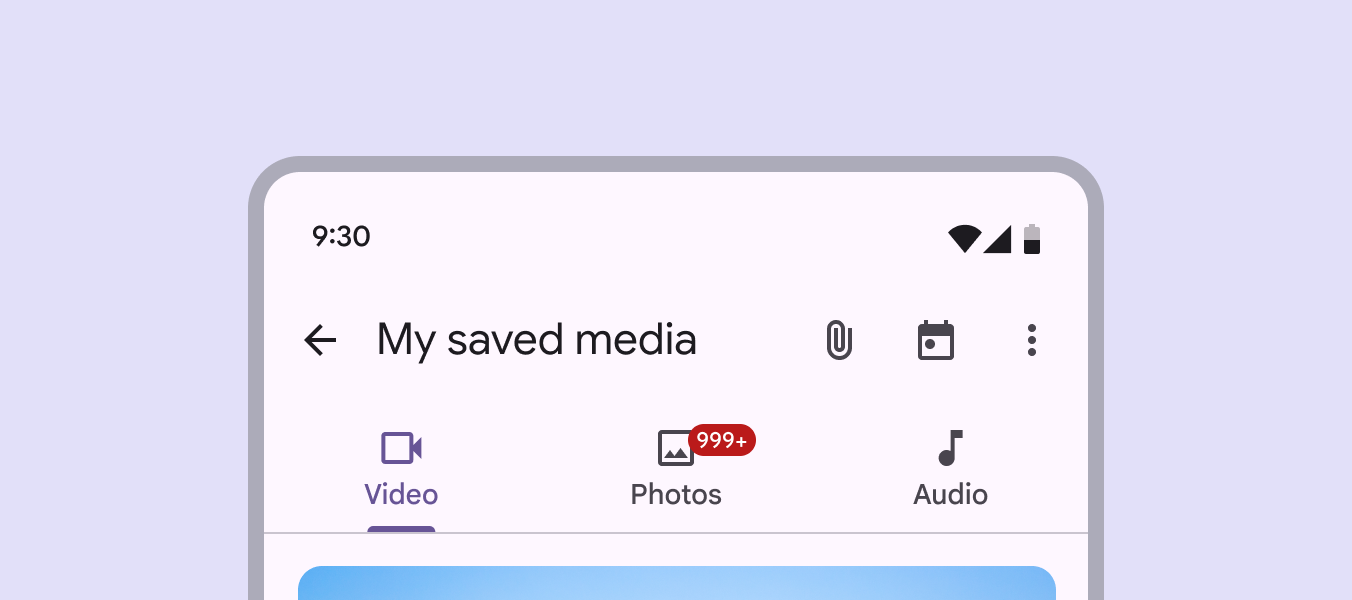Click the Photos image icon
The height and width of the screenshot is (600, 1352).
[675, 448]
